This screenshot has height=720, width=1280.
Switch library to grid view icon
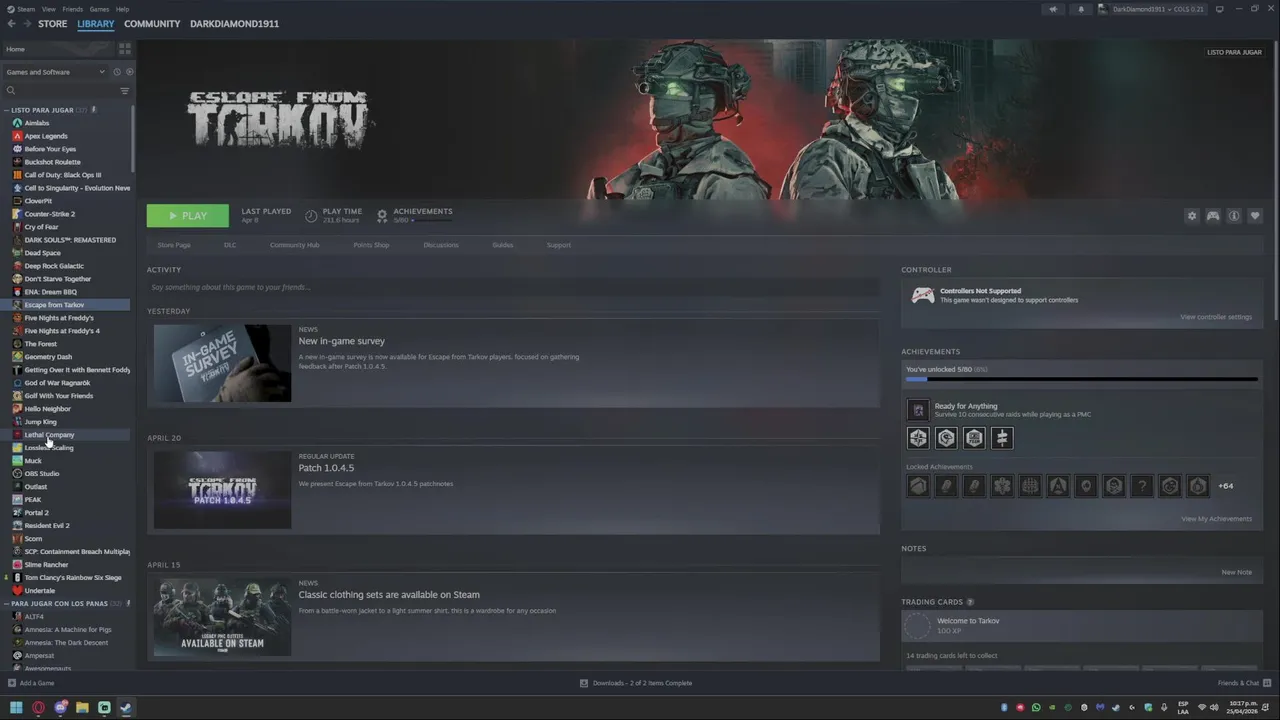point(124,48)
